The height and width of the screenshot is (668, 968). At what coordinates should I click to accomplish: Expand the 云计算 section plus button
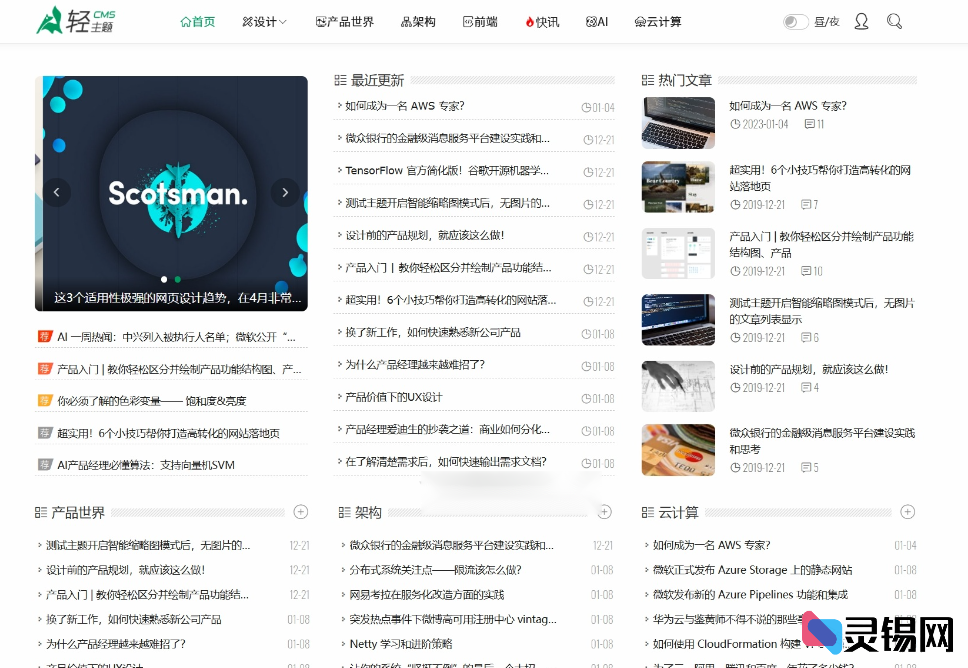pos(907,511)
